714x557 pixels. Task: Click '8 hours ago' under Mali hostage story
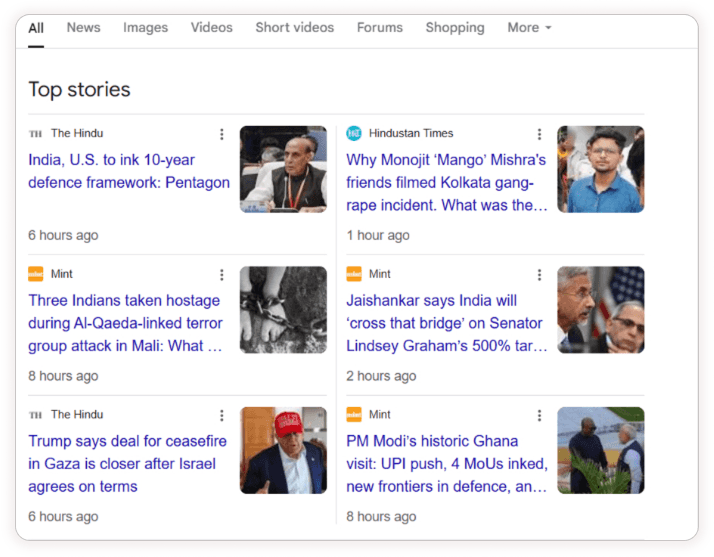63,376
